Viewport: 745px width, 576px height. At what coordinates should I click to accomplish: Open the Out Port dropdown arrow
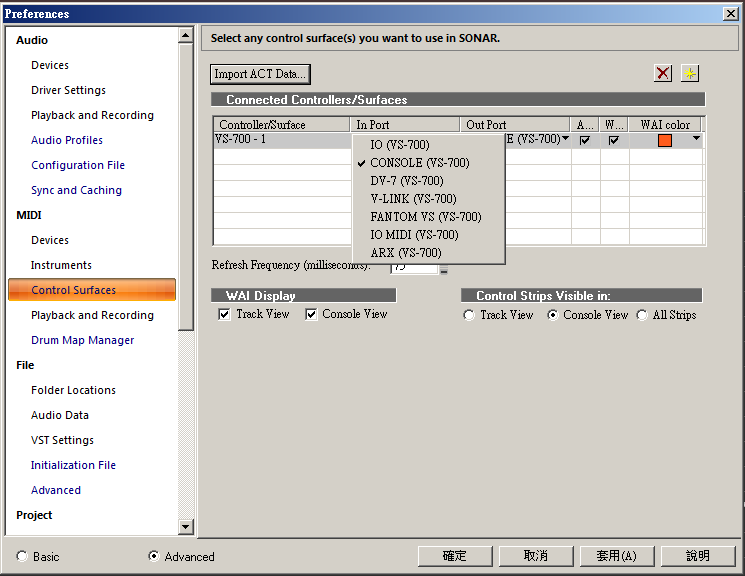(x=566, y=140)
